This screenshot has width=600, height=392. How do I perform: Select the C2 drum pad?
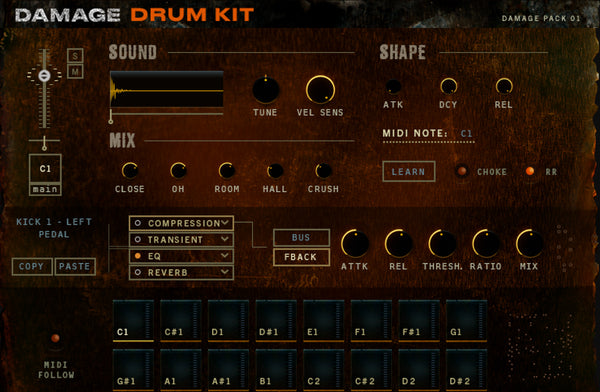click(x=324, y=370)
